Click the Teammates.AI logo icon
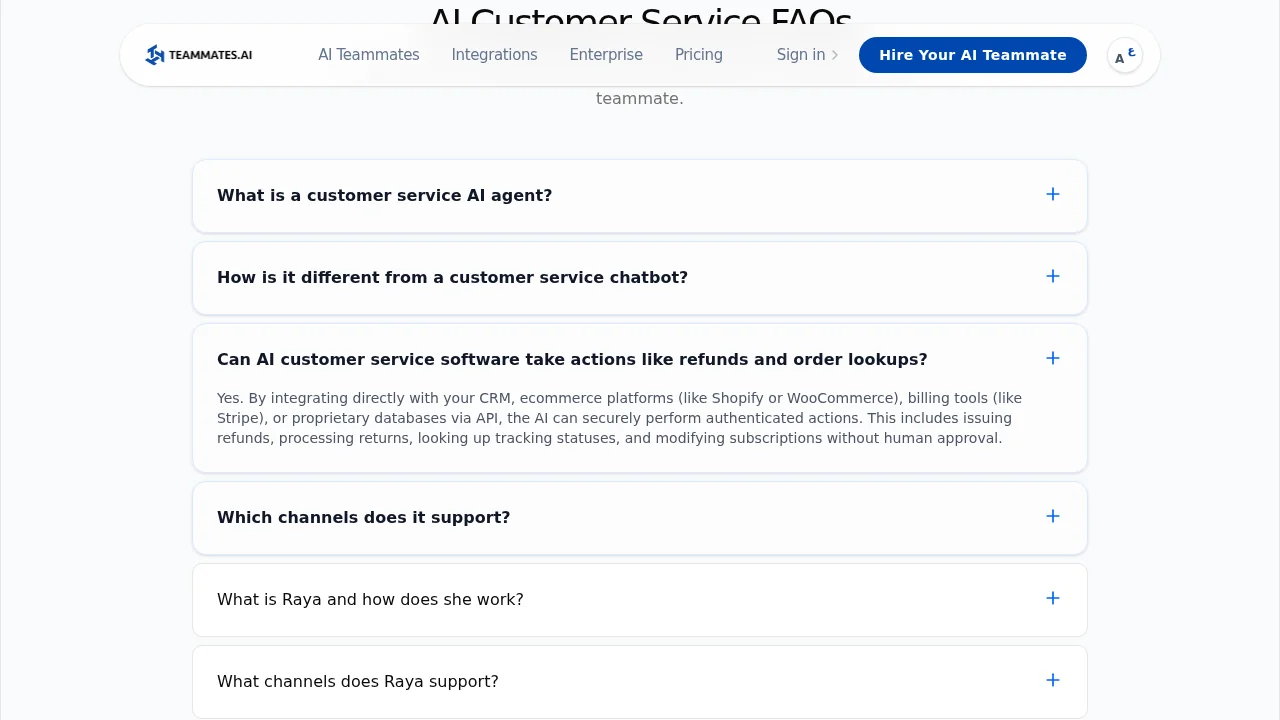This screenshot has height=720, width=1280. pos(155,55)
